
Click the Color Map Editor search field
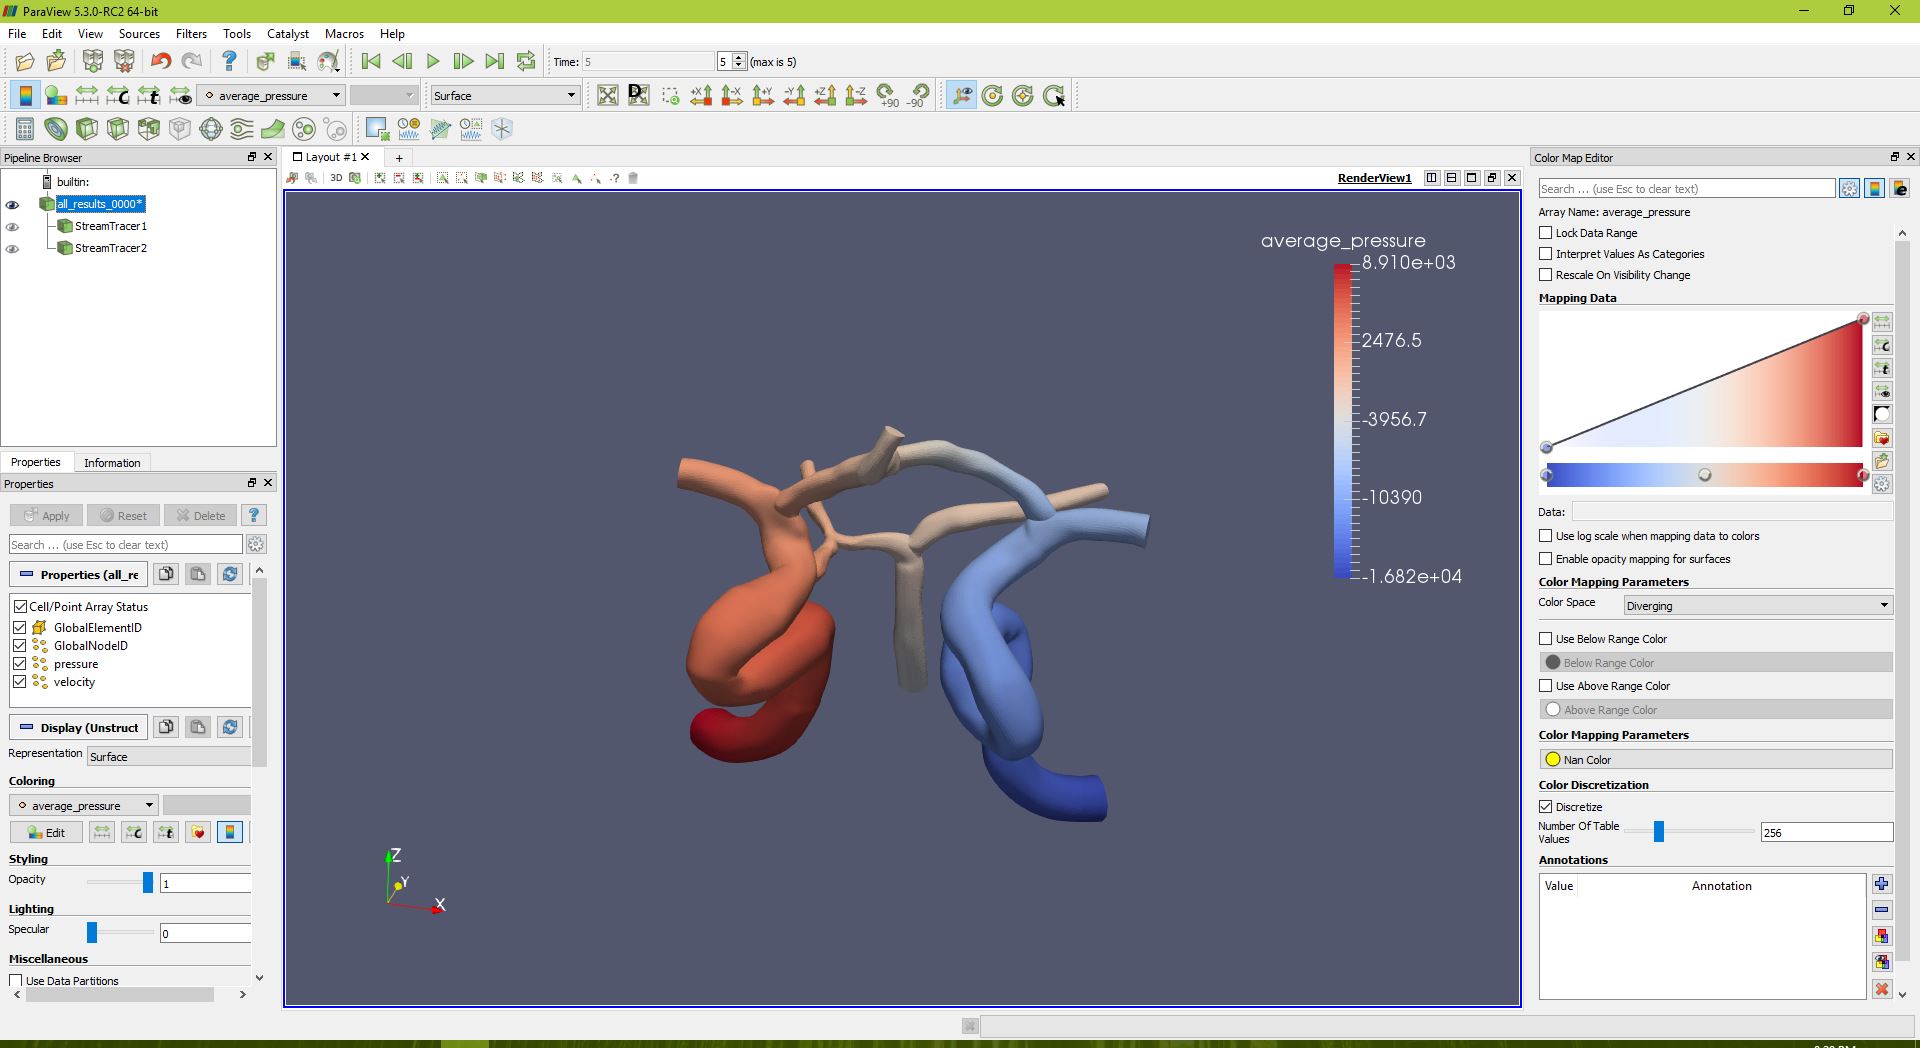pos(1687,188)
